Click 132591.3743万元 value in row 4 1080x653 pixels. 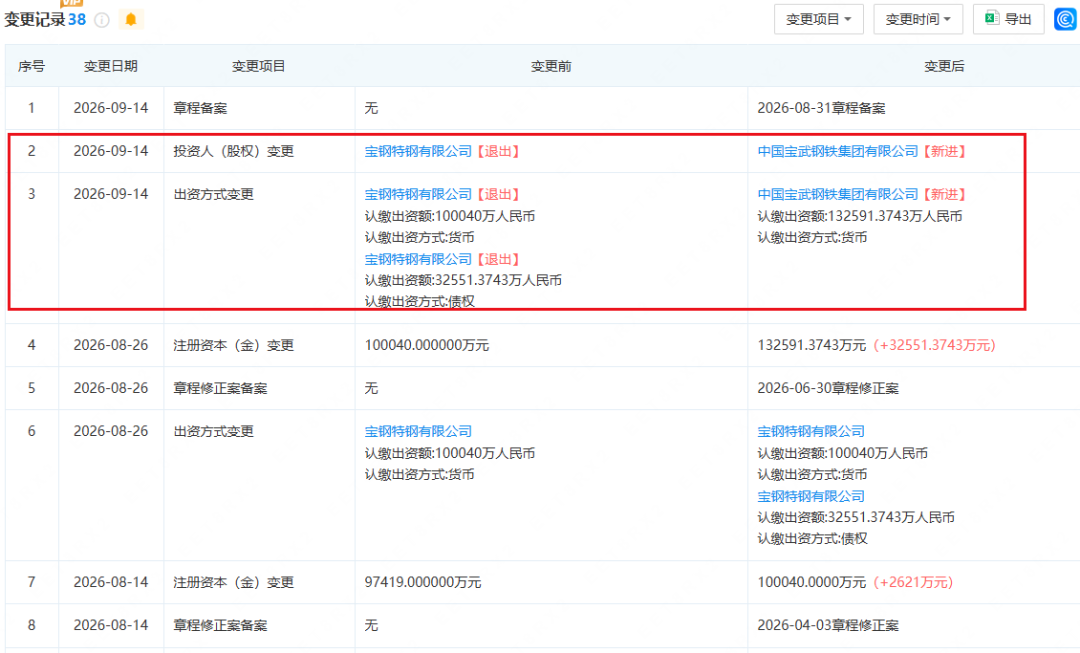click(811, 345)
